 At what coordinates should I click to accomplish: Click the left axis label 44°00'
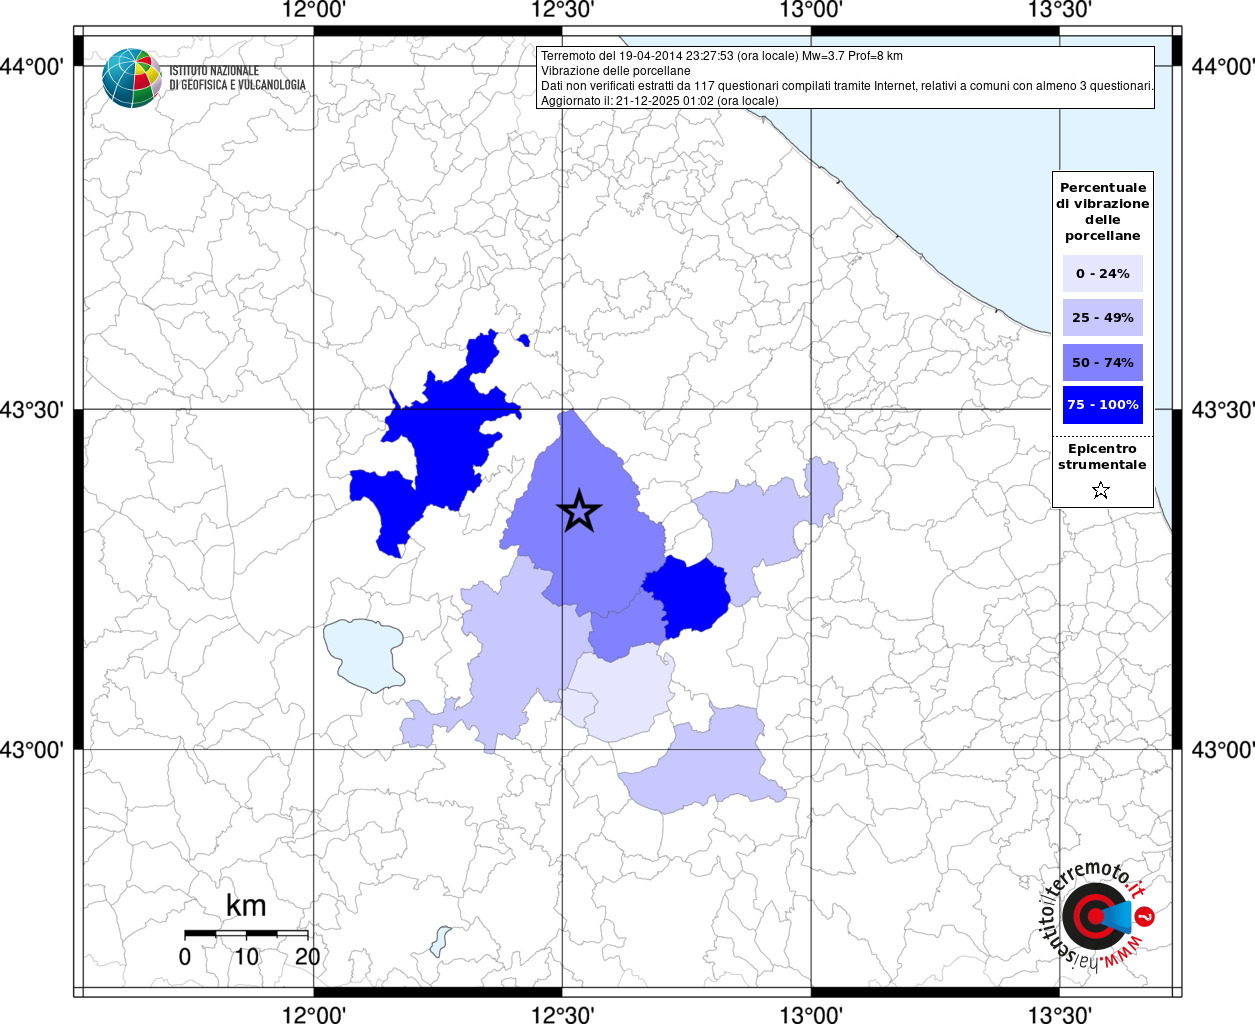(32, 67)
